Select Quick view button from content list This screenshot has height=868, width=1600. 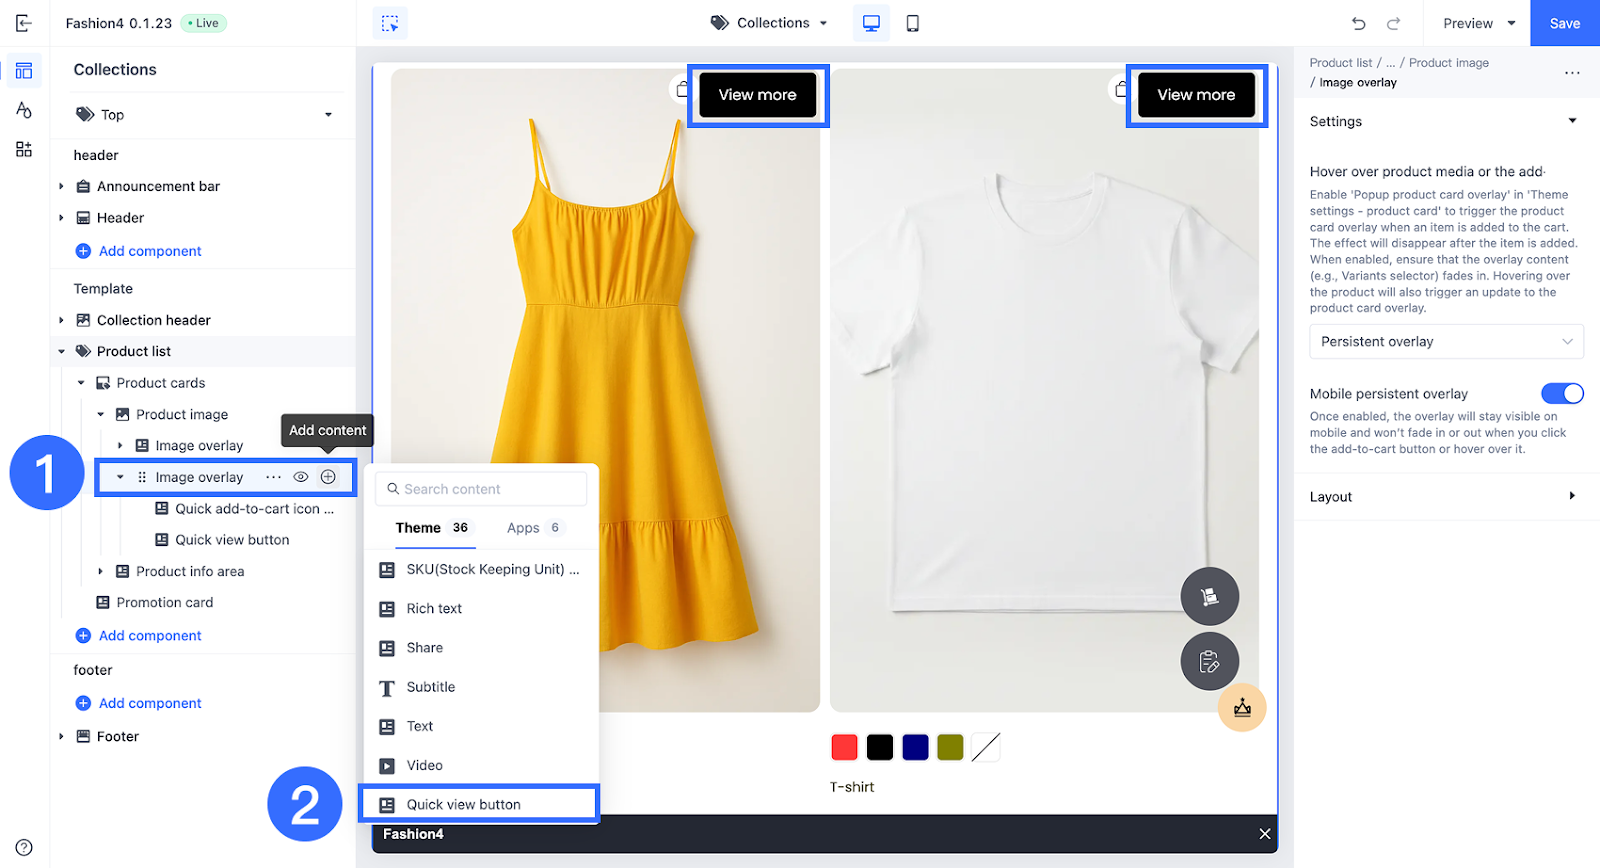click(x=464, y=804)
